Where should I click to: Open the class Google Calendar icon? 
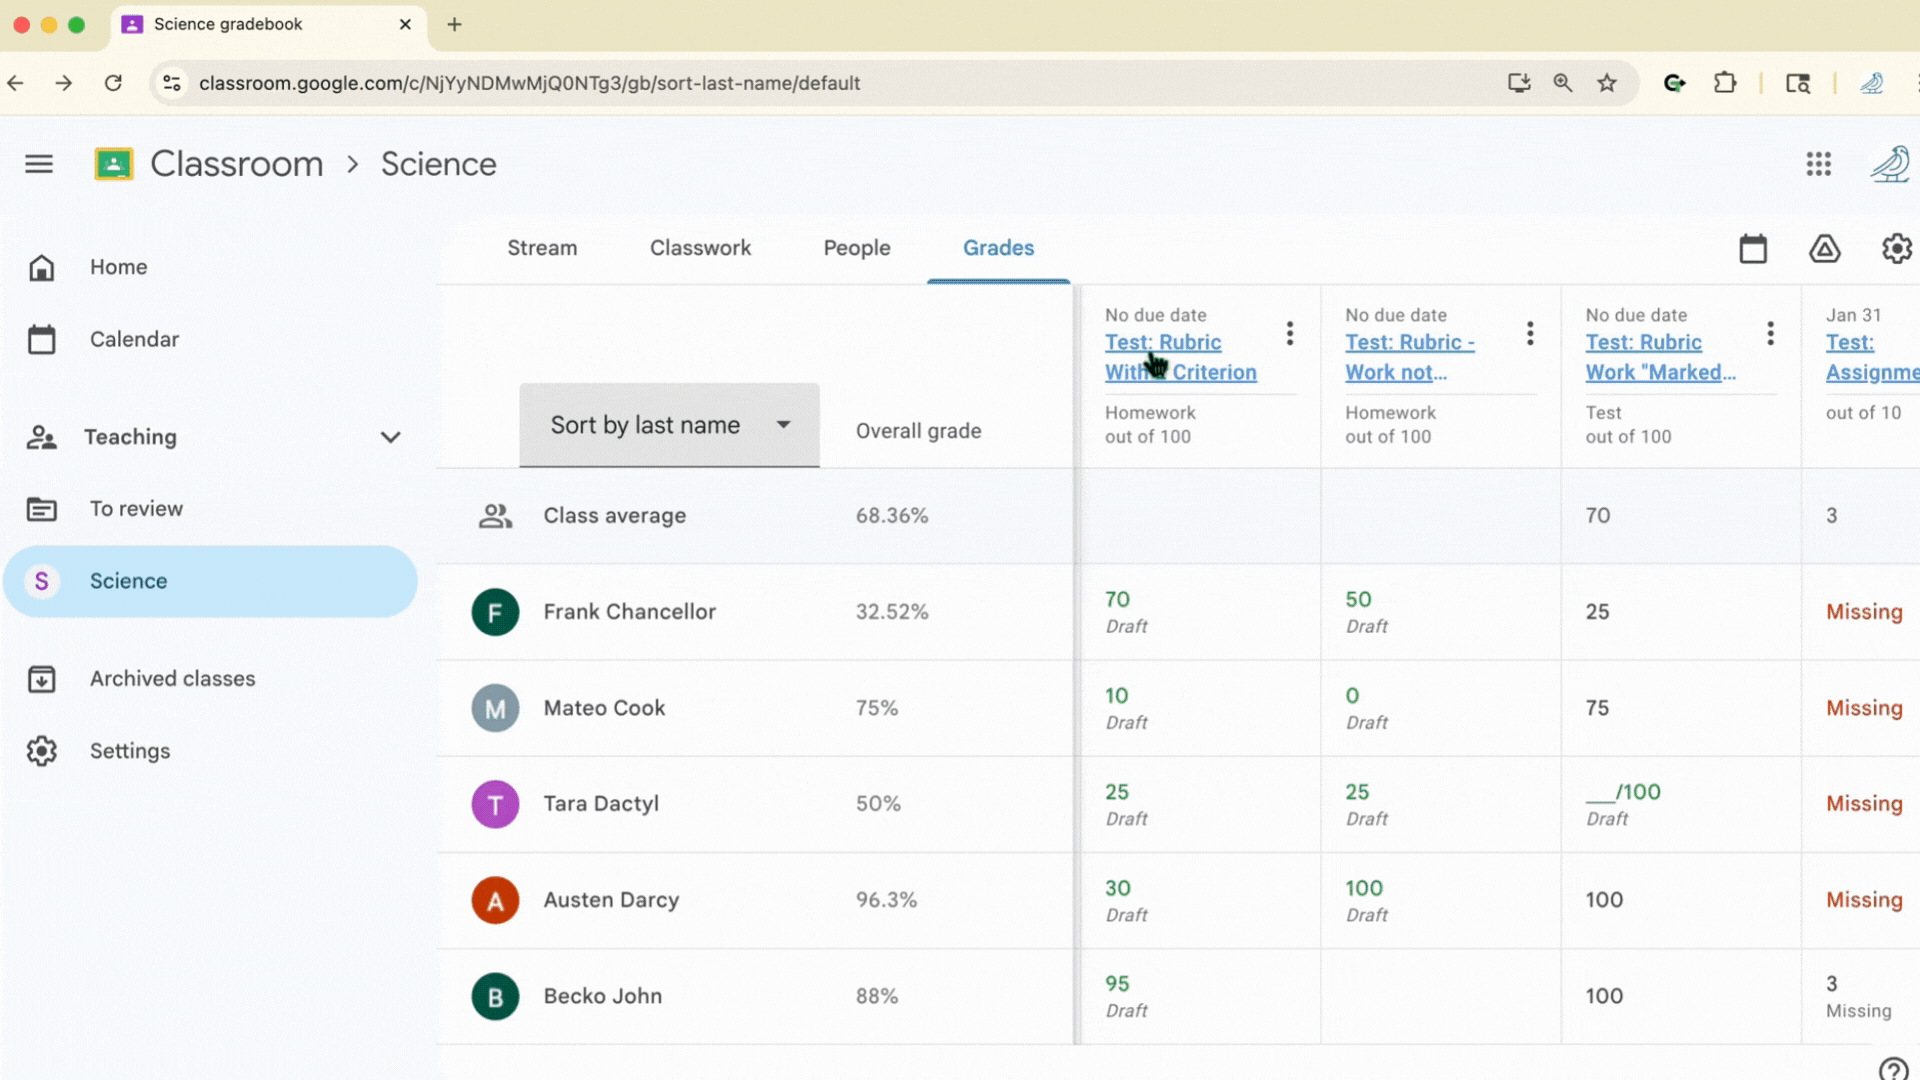1752,248
